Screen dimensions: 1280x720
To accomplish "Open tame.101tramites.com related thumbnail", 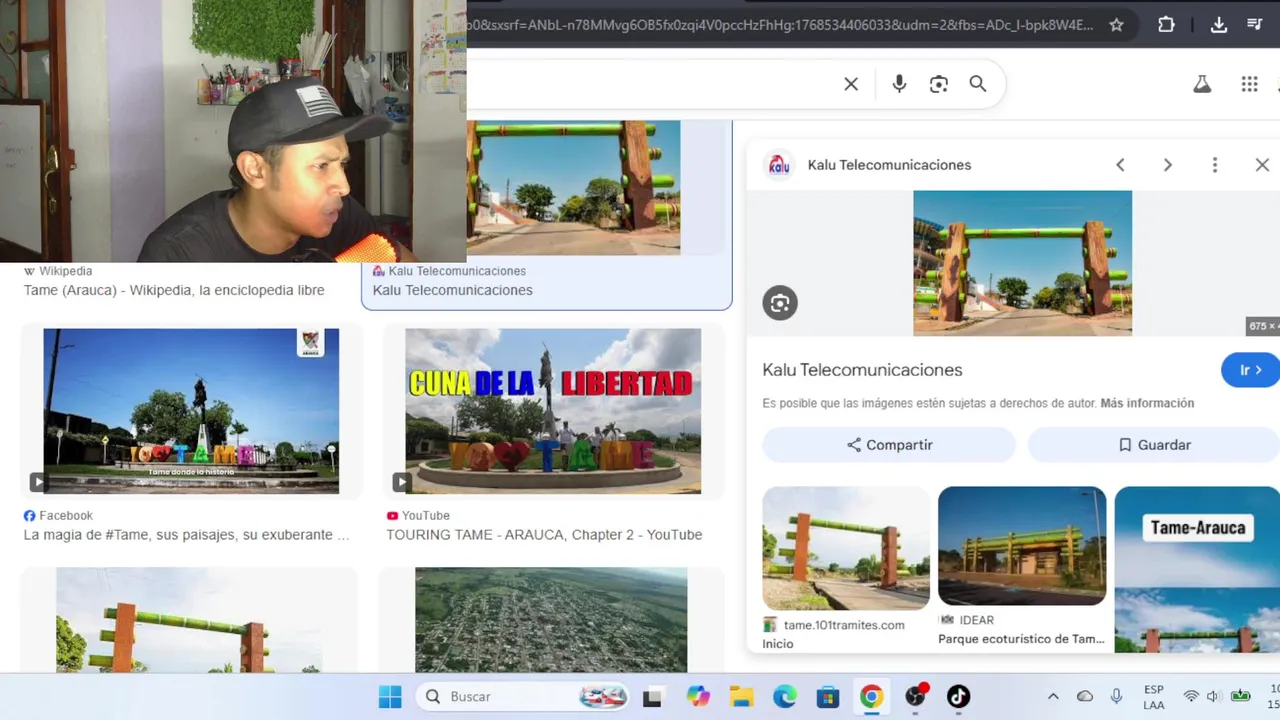I will [846, 548].
